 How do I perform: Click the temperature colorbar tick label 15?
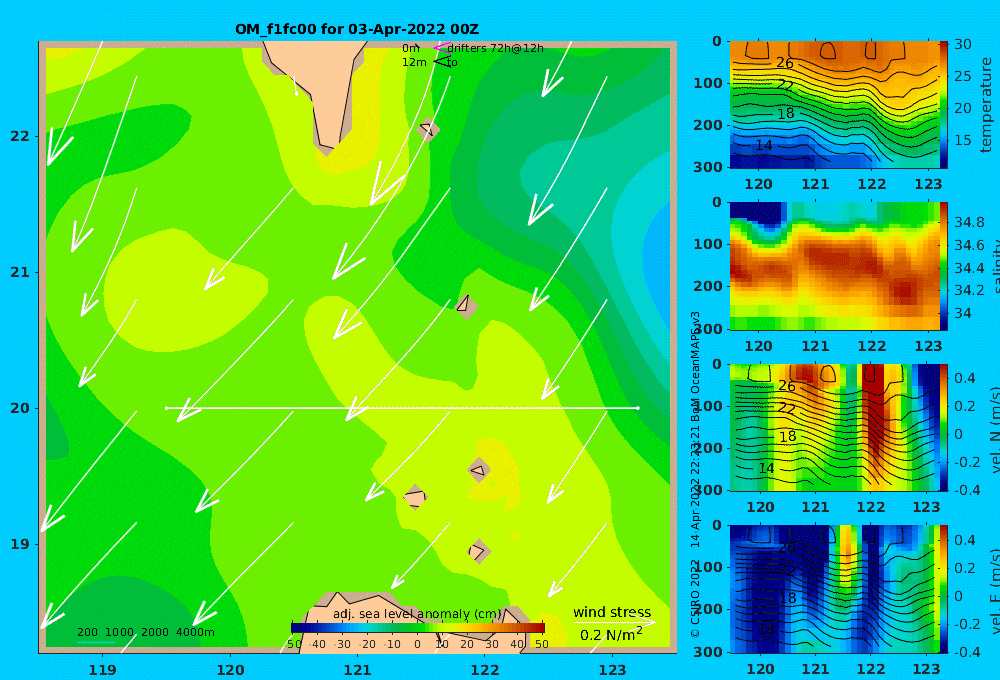[x=963, y=140]
